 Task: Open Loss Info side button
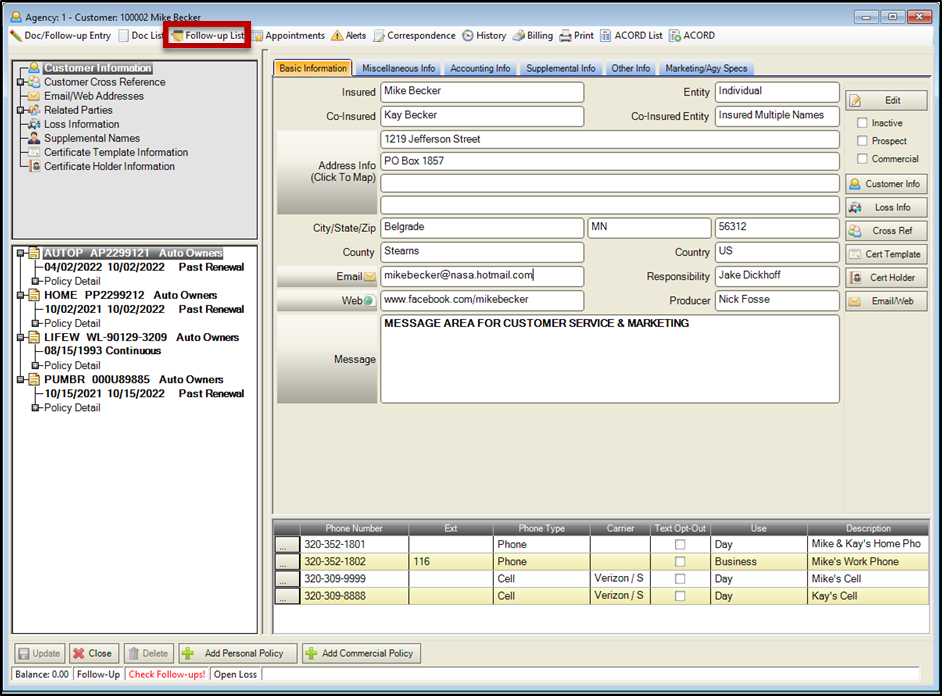[886, 207]
